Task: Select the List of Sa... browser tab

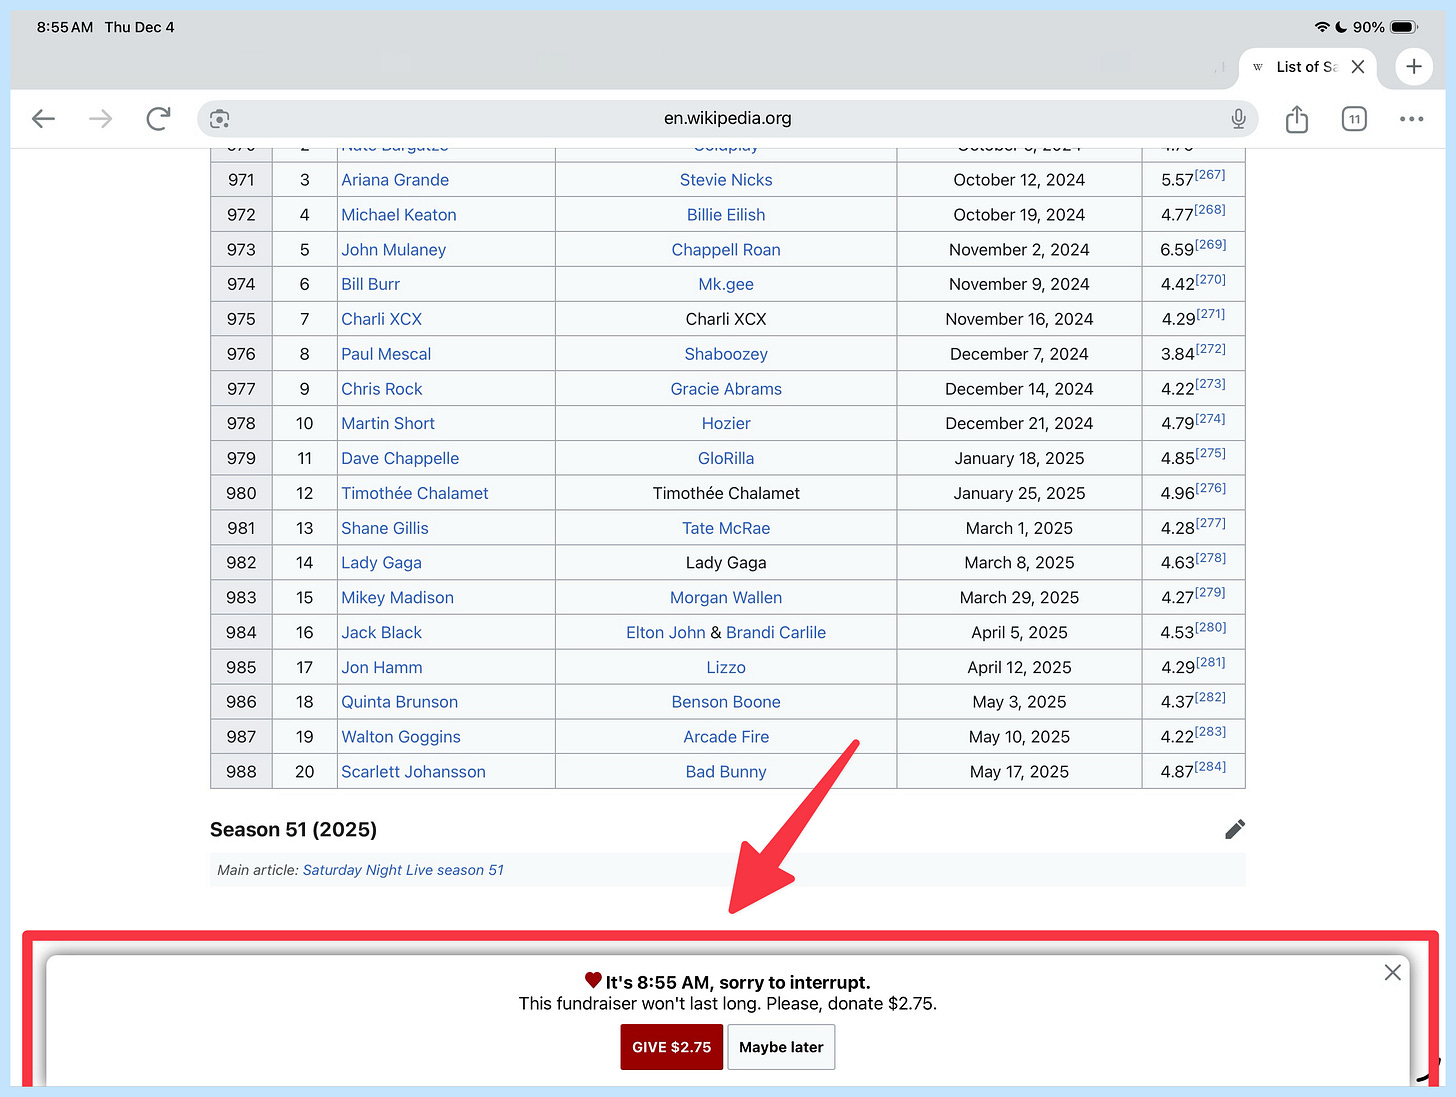Action: tap(1308, 67)
